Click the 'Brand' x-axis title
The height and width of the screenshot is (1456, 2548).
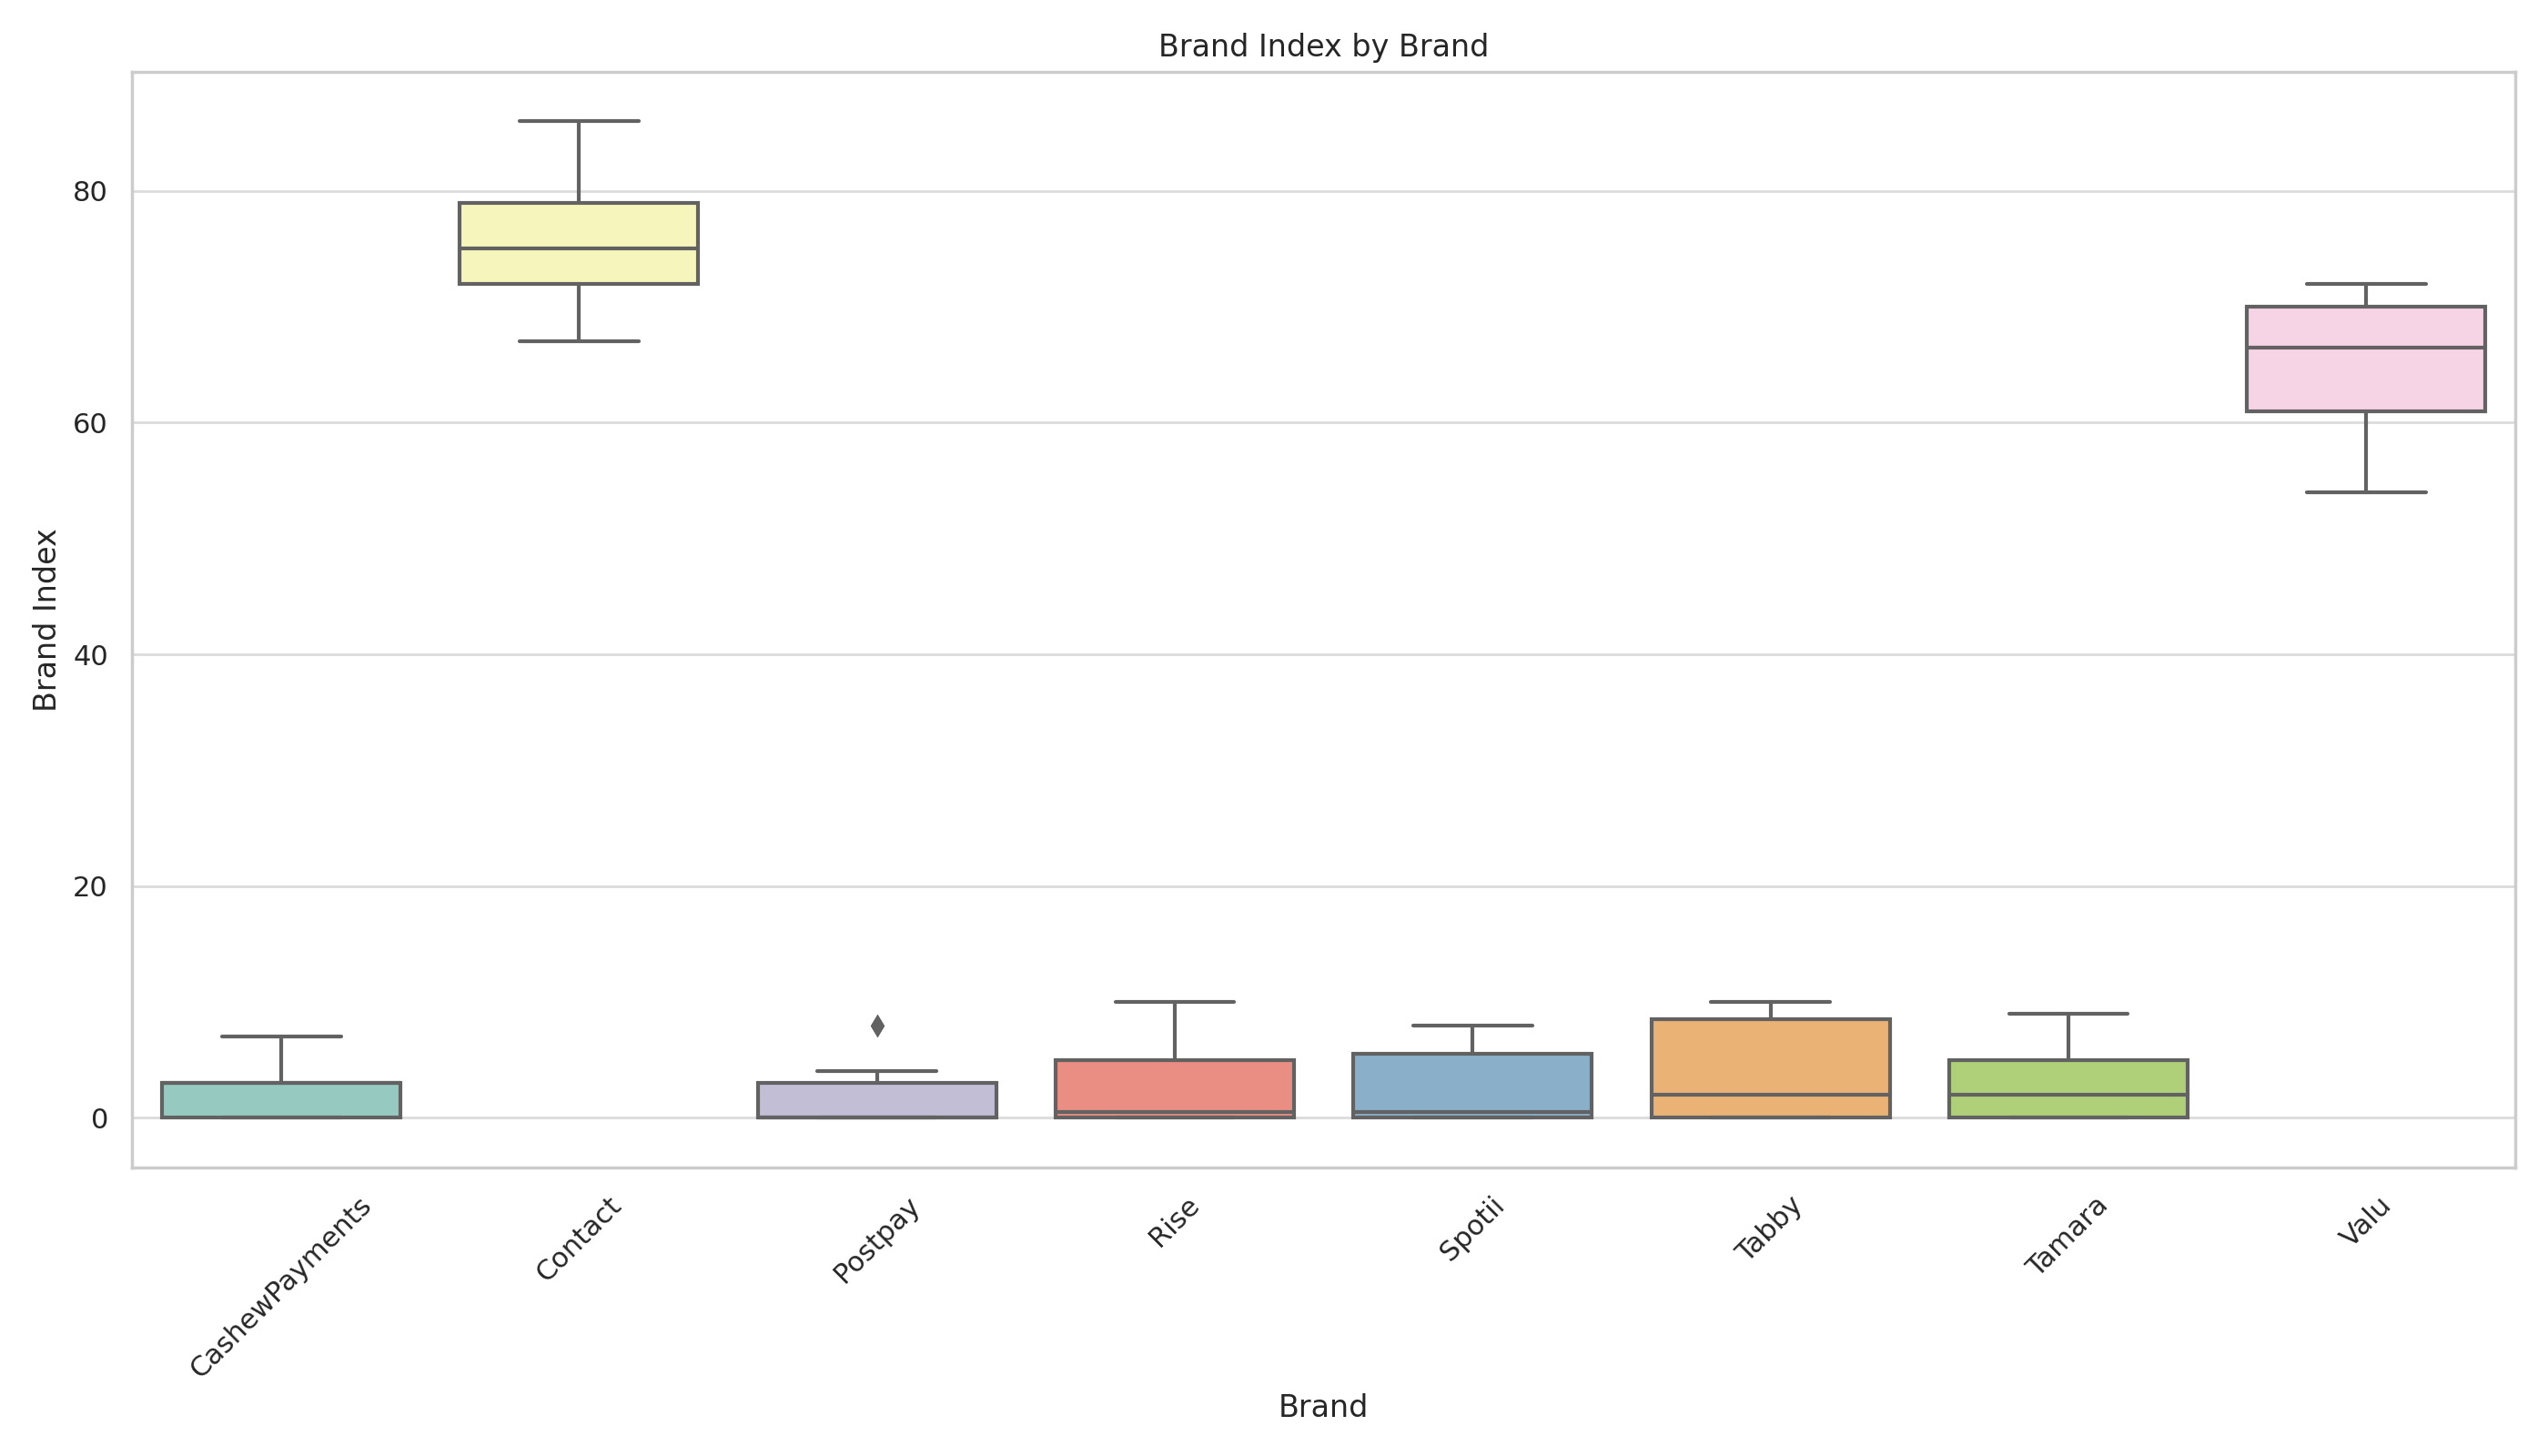(1322, 1407)
